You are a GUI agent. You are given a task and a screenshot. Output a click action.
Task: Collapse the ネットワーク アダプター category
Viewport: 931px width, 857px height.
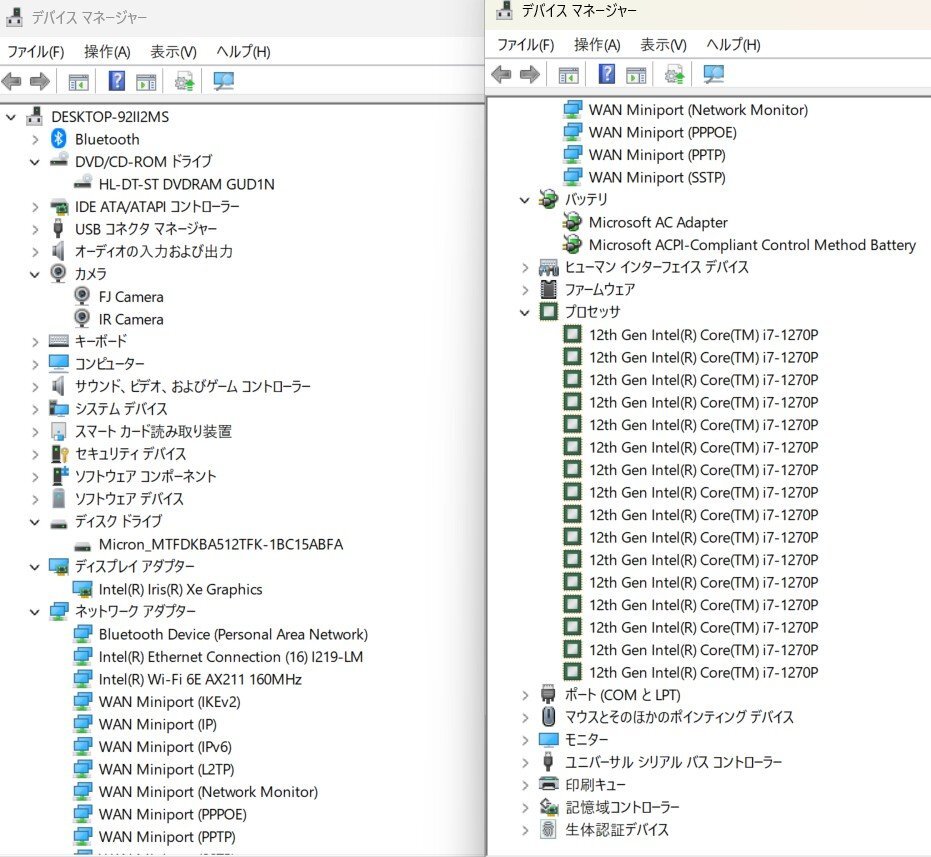35,611
